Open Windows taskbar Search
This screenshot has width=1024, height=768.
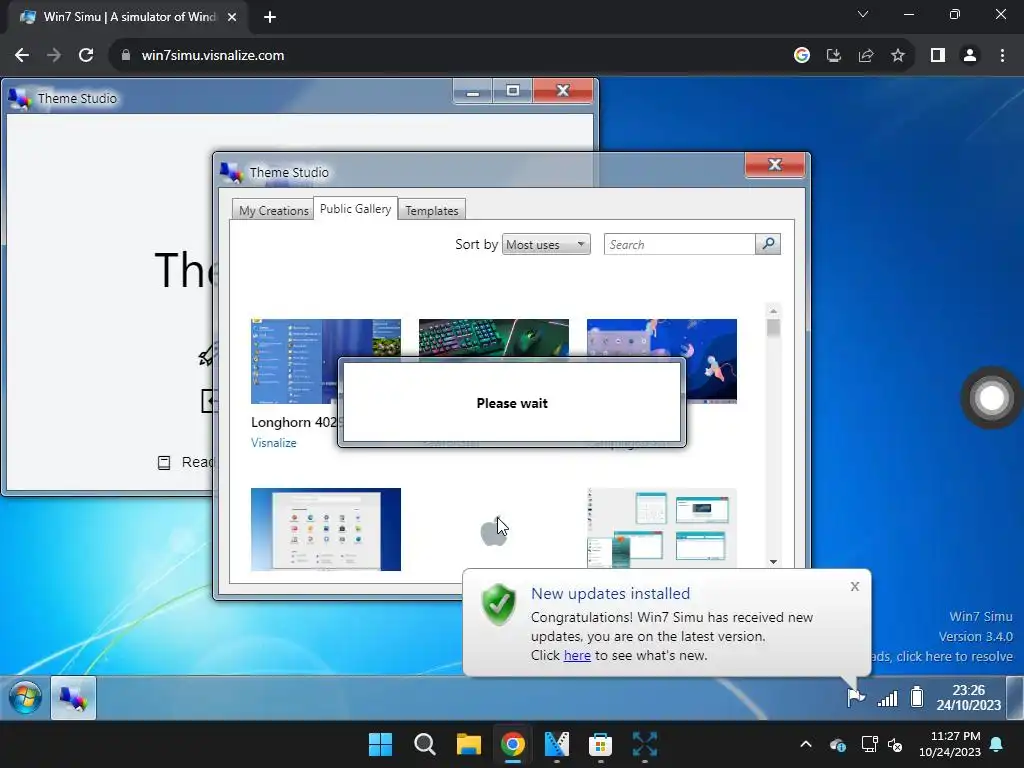click(424, 744)
